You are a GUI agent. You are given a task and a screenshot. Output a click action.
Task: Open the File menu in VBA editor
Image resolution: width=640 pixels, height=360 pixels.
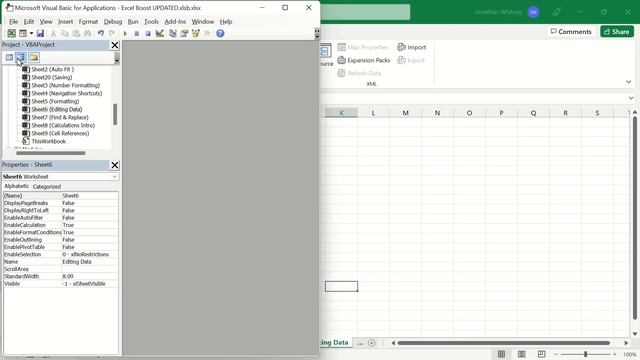coord(13,22)
